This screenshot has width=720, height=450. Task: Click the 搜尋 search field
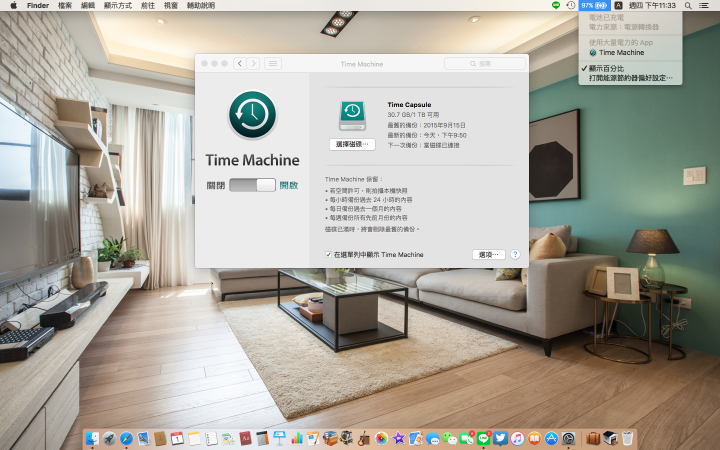point(485,64)
